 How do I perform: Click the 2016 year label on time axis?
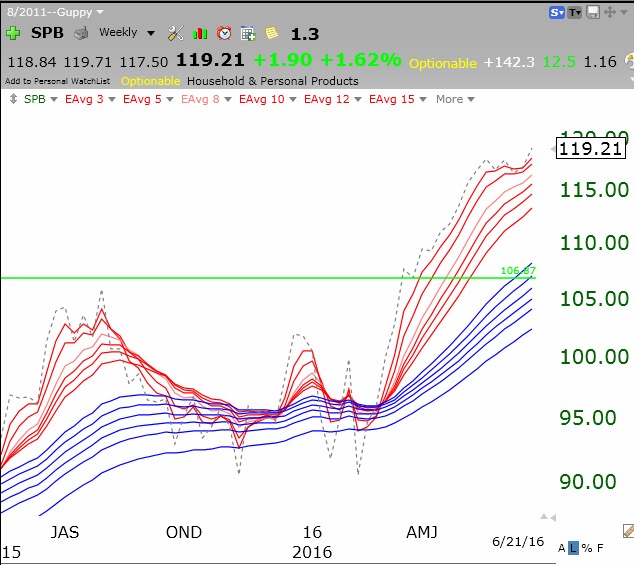coord(312,552)
